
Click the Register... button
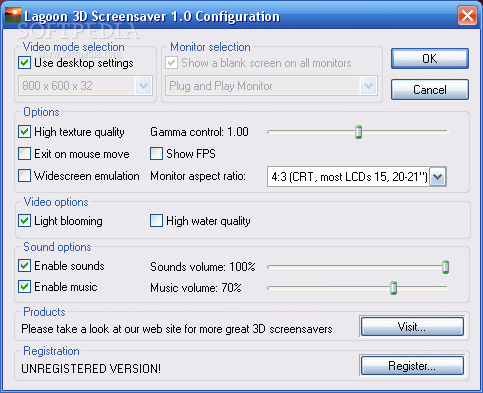[x=412, y=366]
